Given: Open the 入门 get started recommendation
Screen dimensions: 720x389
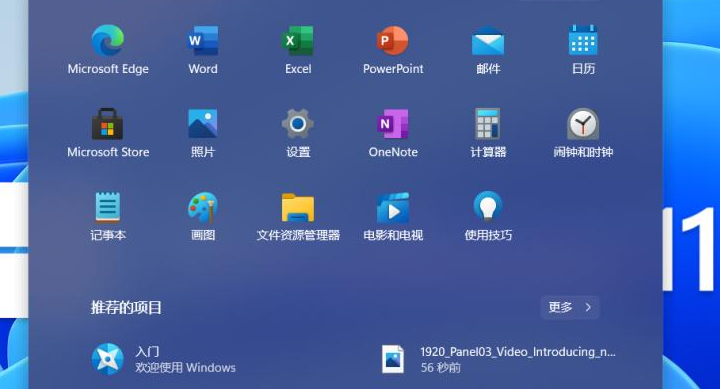Looking at the screenshot, I should click(x=163, y=359).
